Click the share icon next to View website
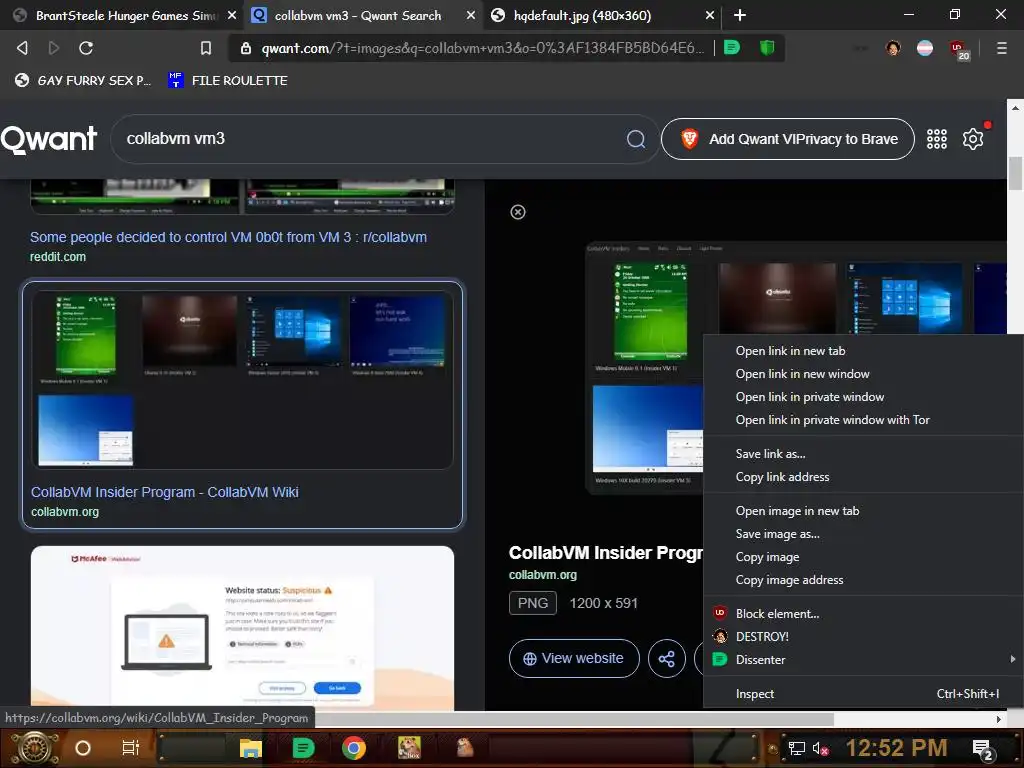 coord(666,658)
